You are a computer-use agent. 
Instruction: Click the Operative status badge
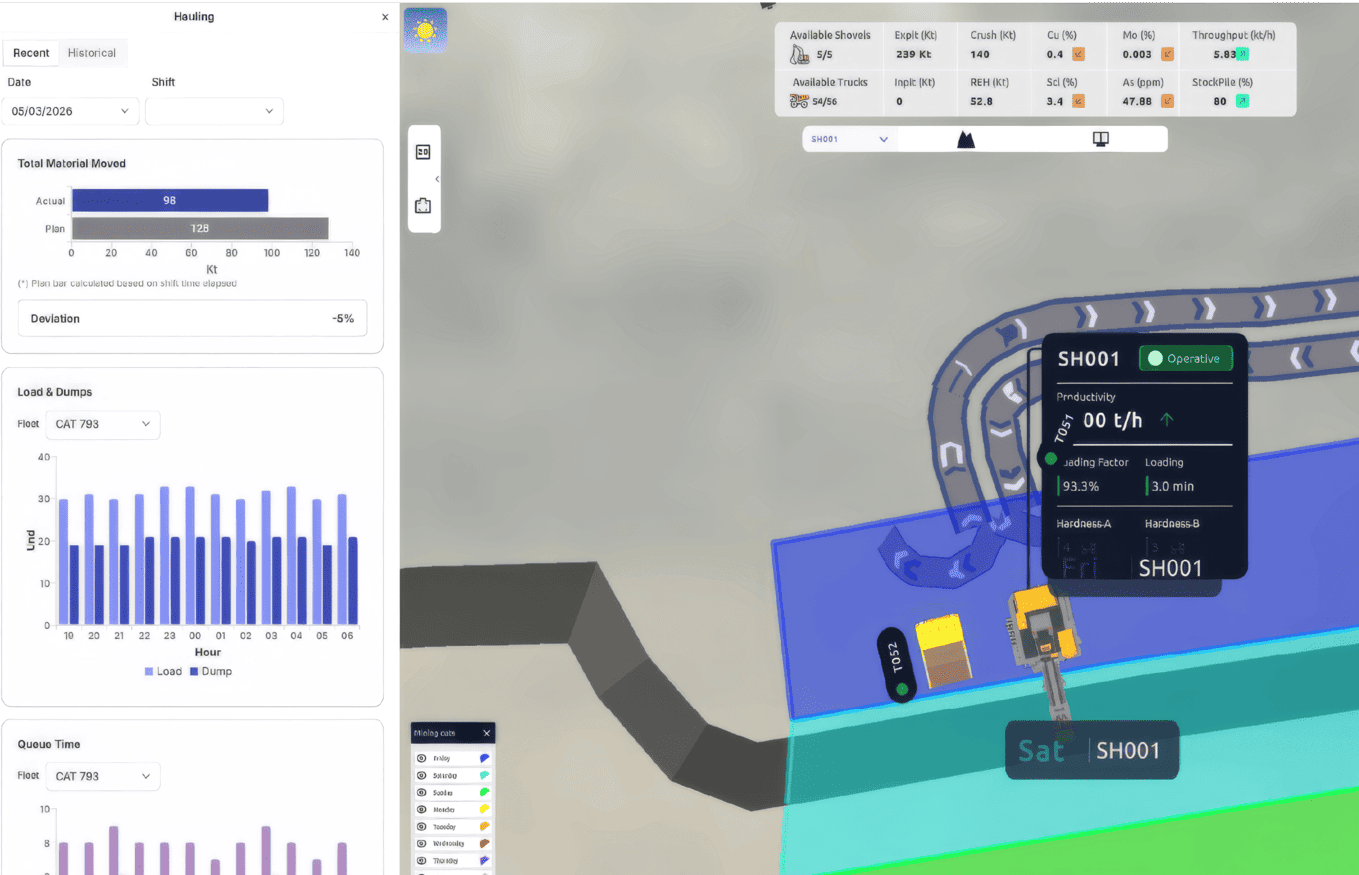tap(1186, 358)
